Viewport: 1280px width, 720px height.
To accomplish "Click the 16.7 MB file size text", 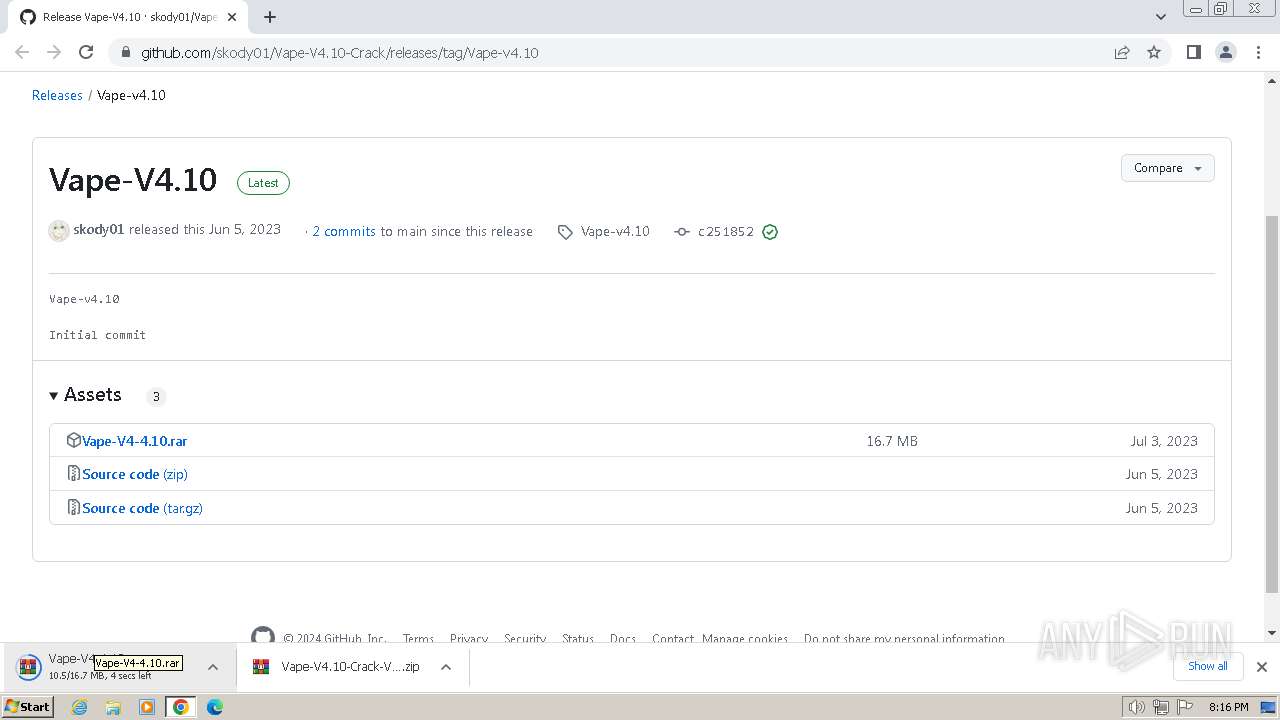I will 892,441.
